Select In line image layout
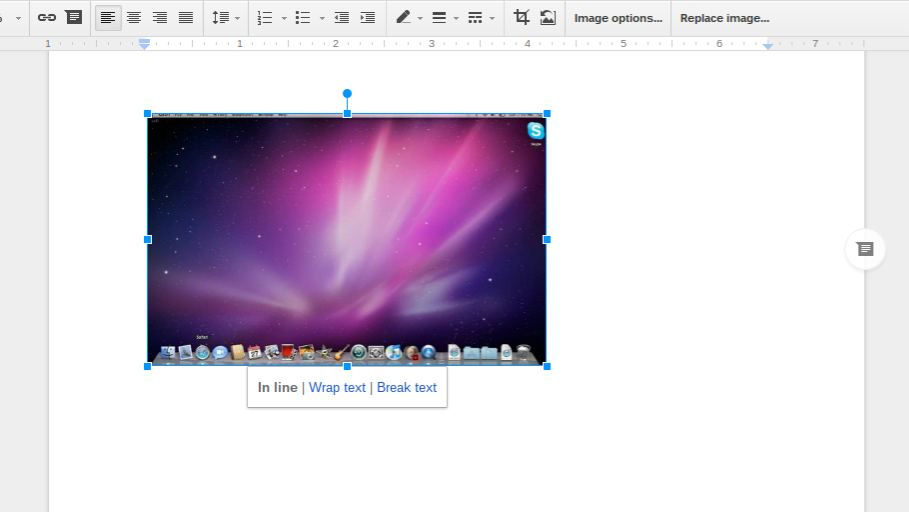 (278, 387)
